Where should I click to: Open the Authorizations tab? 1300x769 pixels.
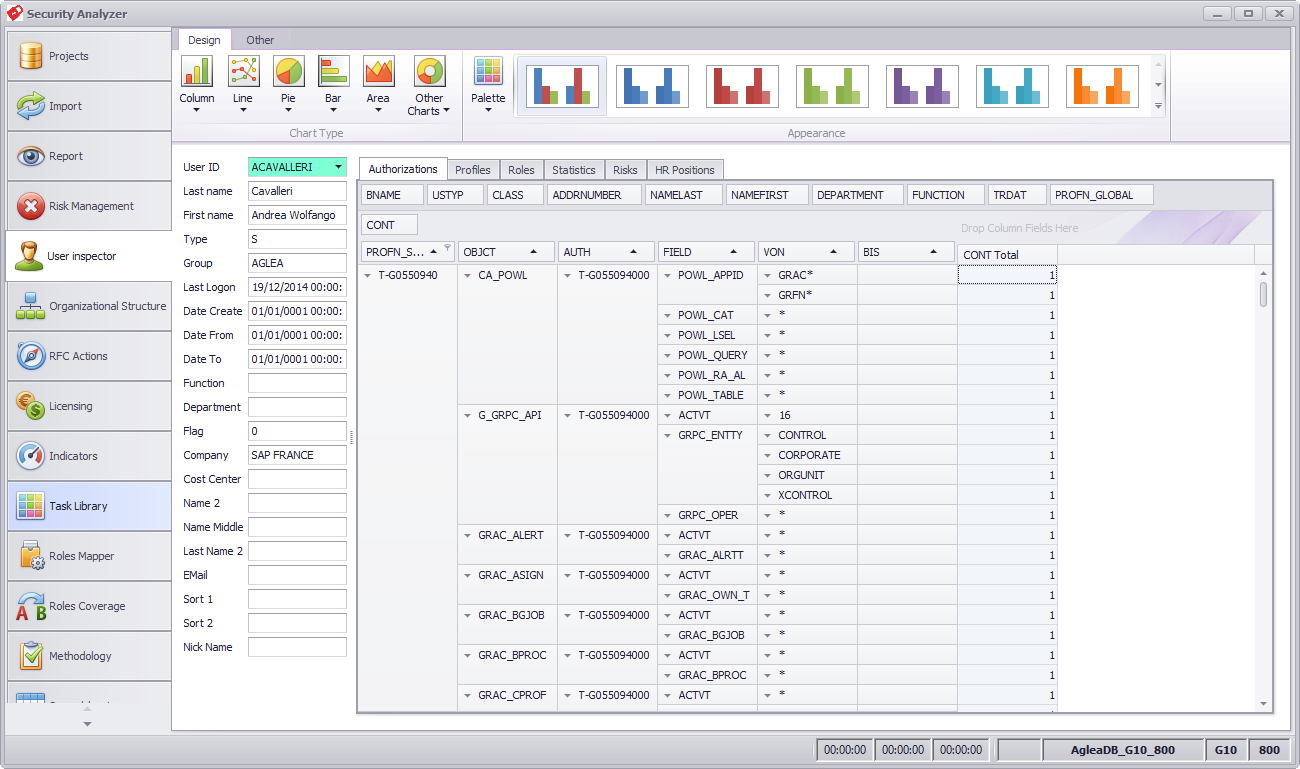[403, 169]
